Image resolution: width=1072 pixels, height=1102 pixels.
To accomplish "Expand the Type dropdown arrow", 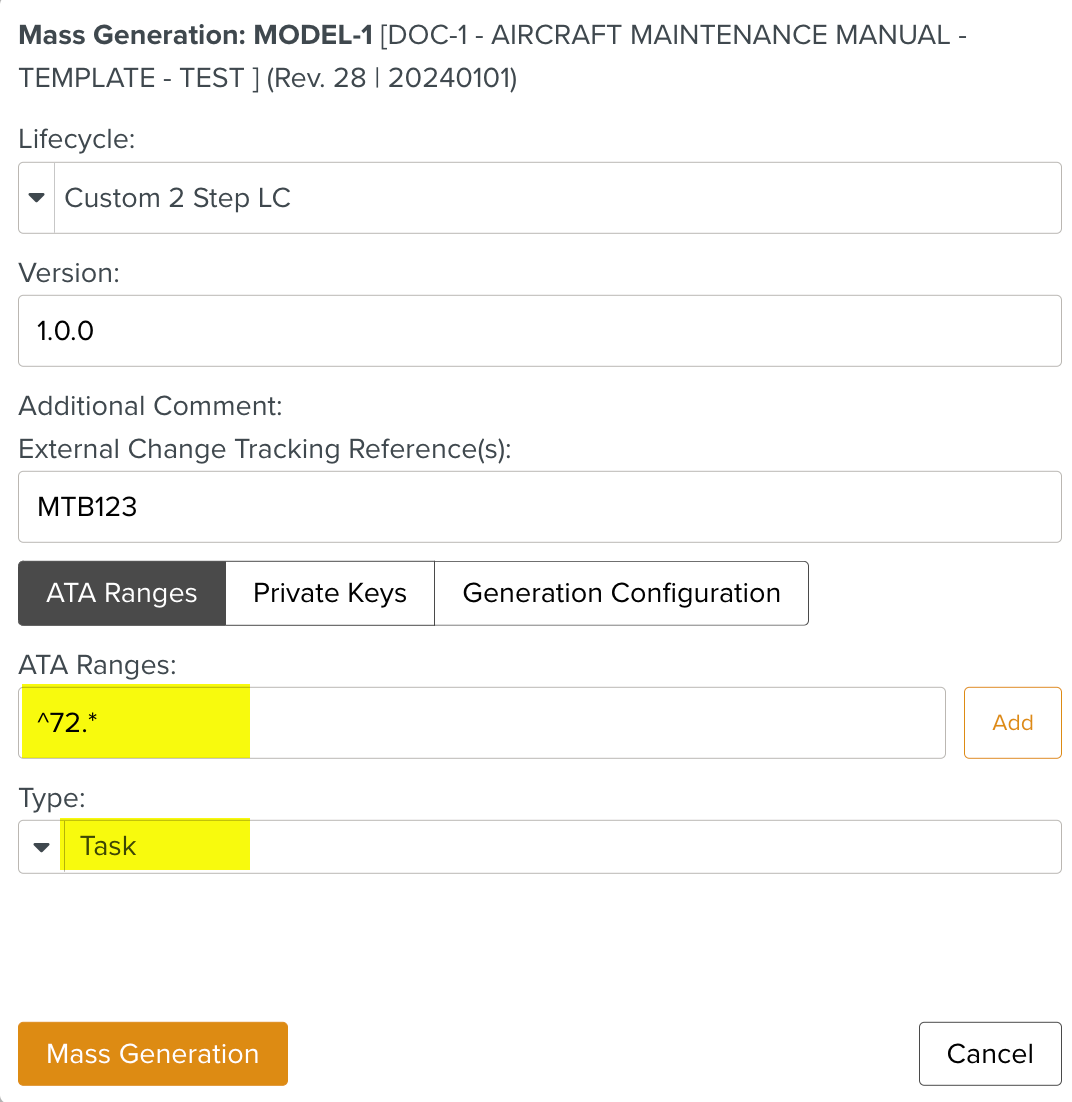I will pos(41,847).
